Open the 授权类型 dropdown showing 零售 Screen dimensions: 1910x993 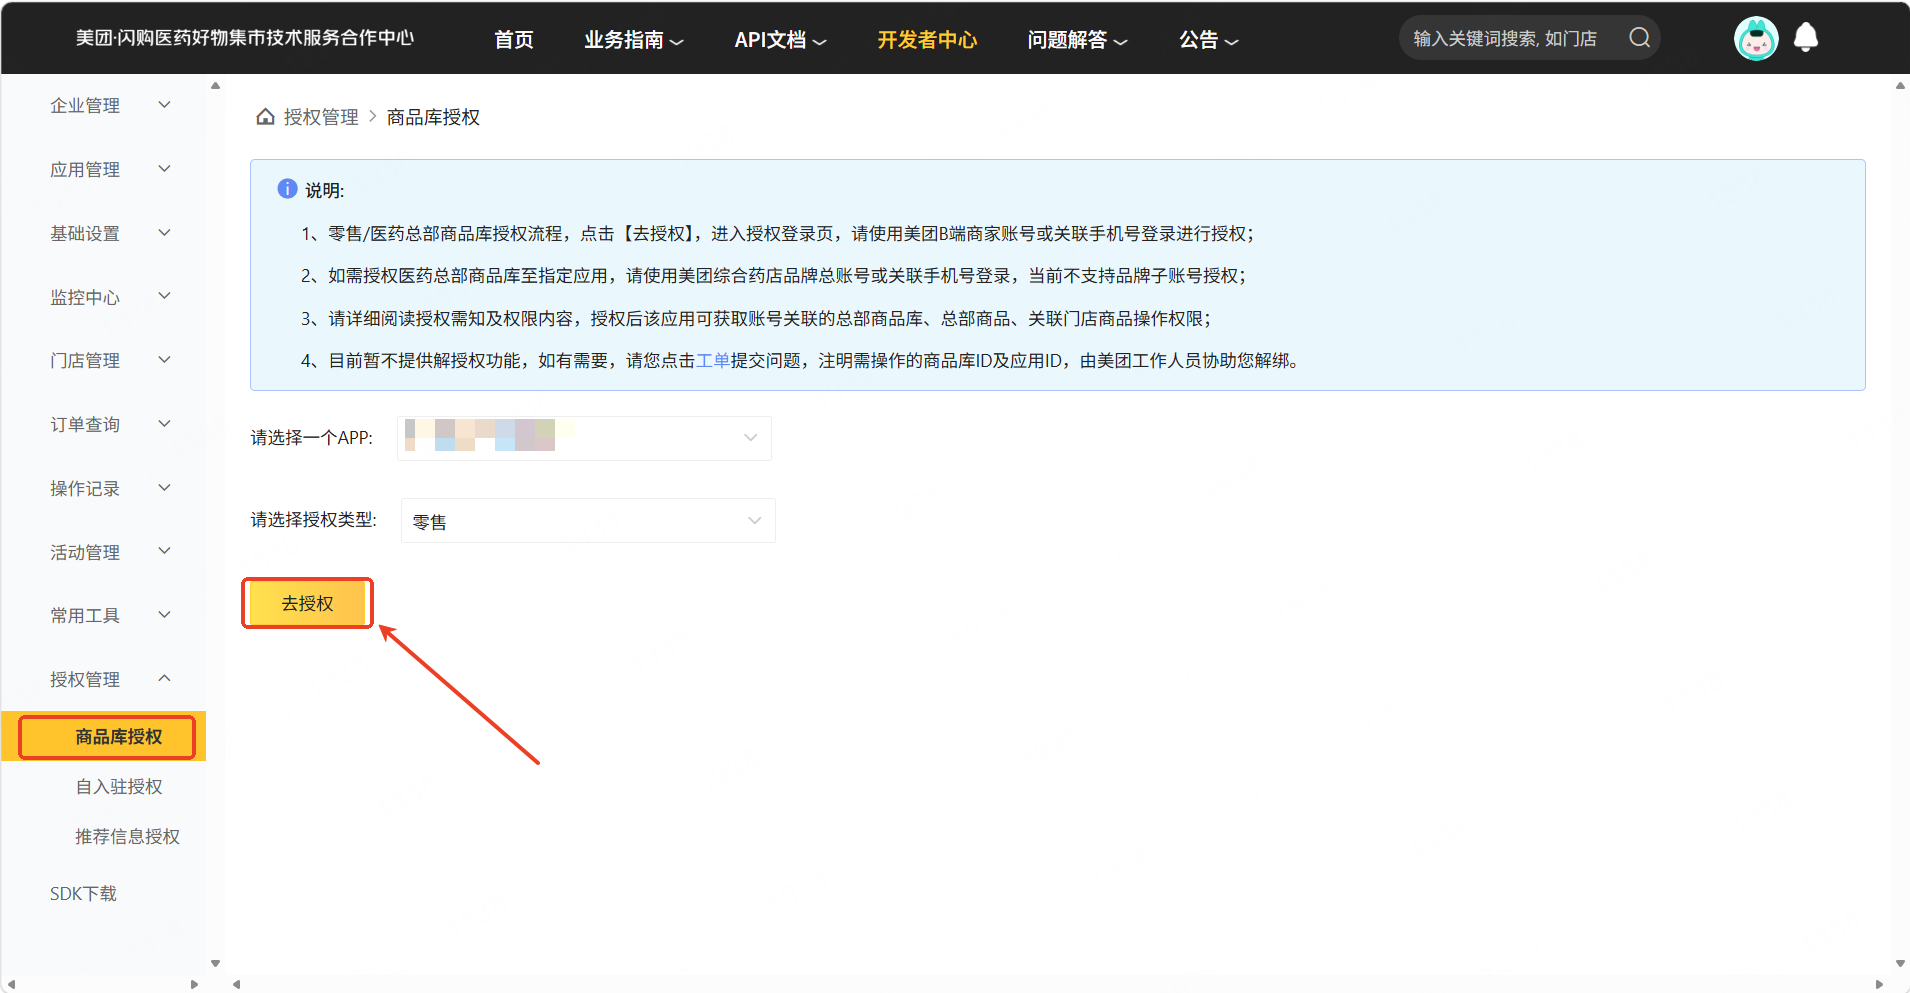[x=588, y=520]
